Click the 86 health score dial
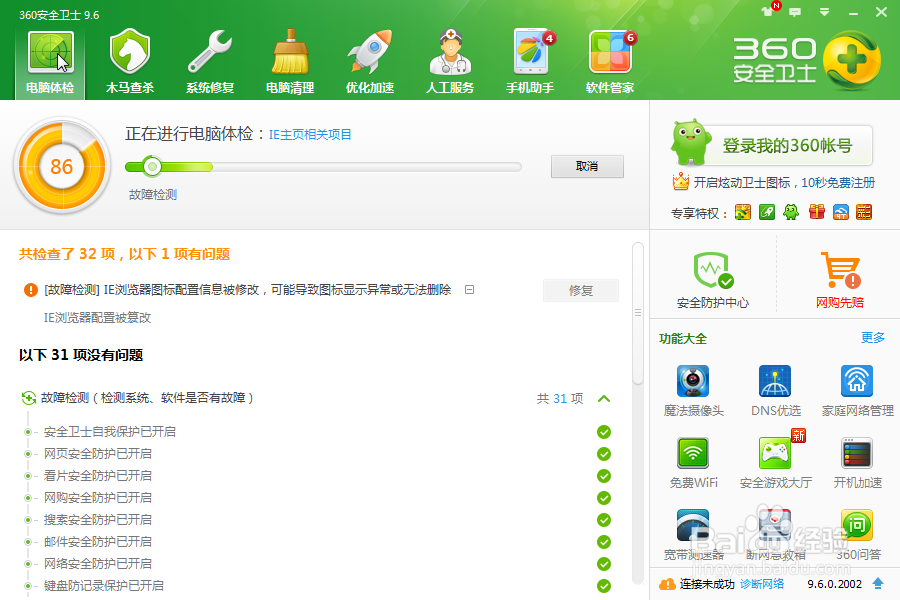 tap(61, 167)
